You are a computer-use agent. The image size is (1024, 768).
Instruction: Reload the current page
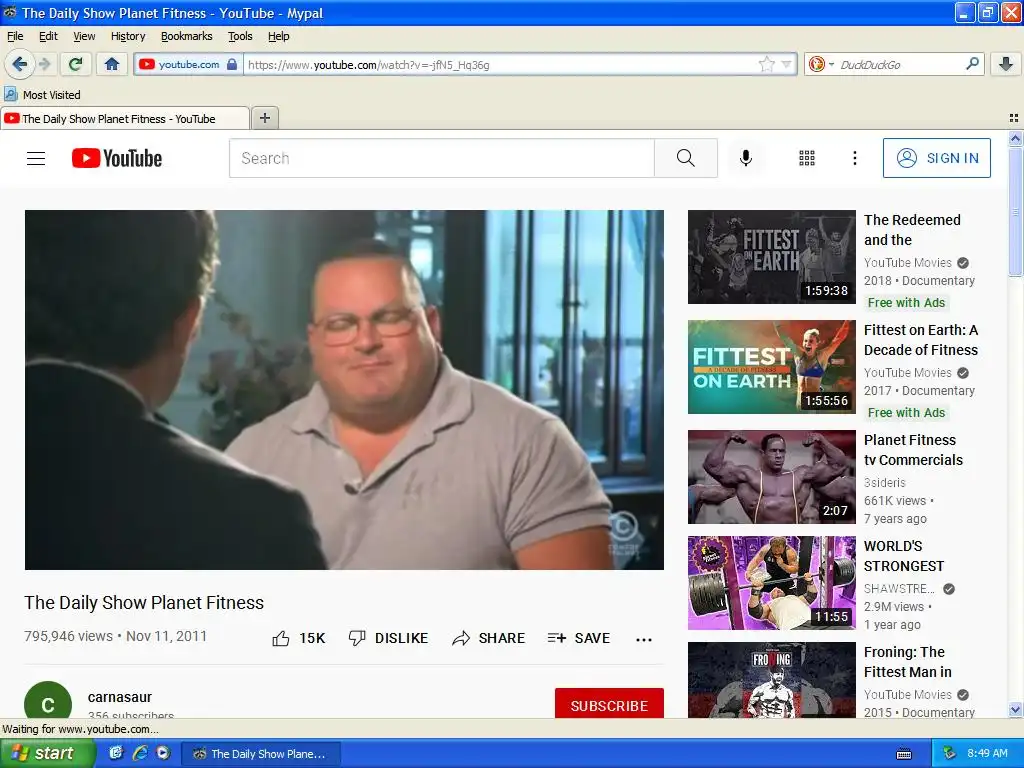(76, 64)
